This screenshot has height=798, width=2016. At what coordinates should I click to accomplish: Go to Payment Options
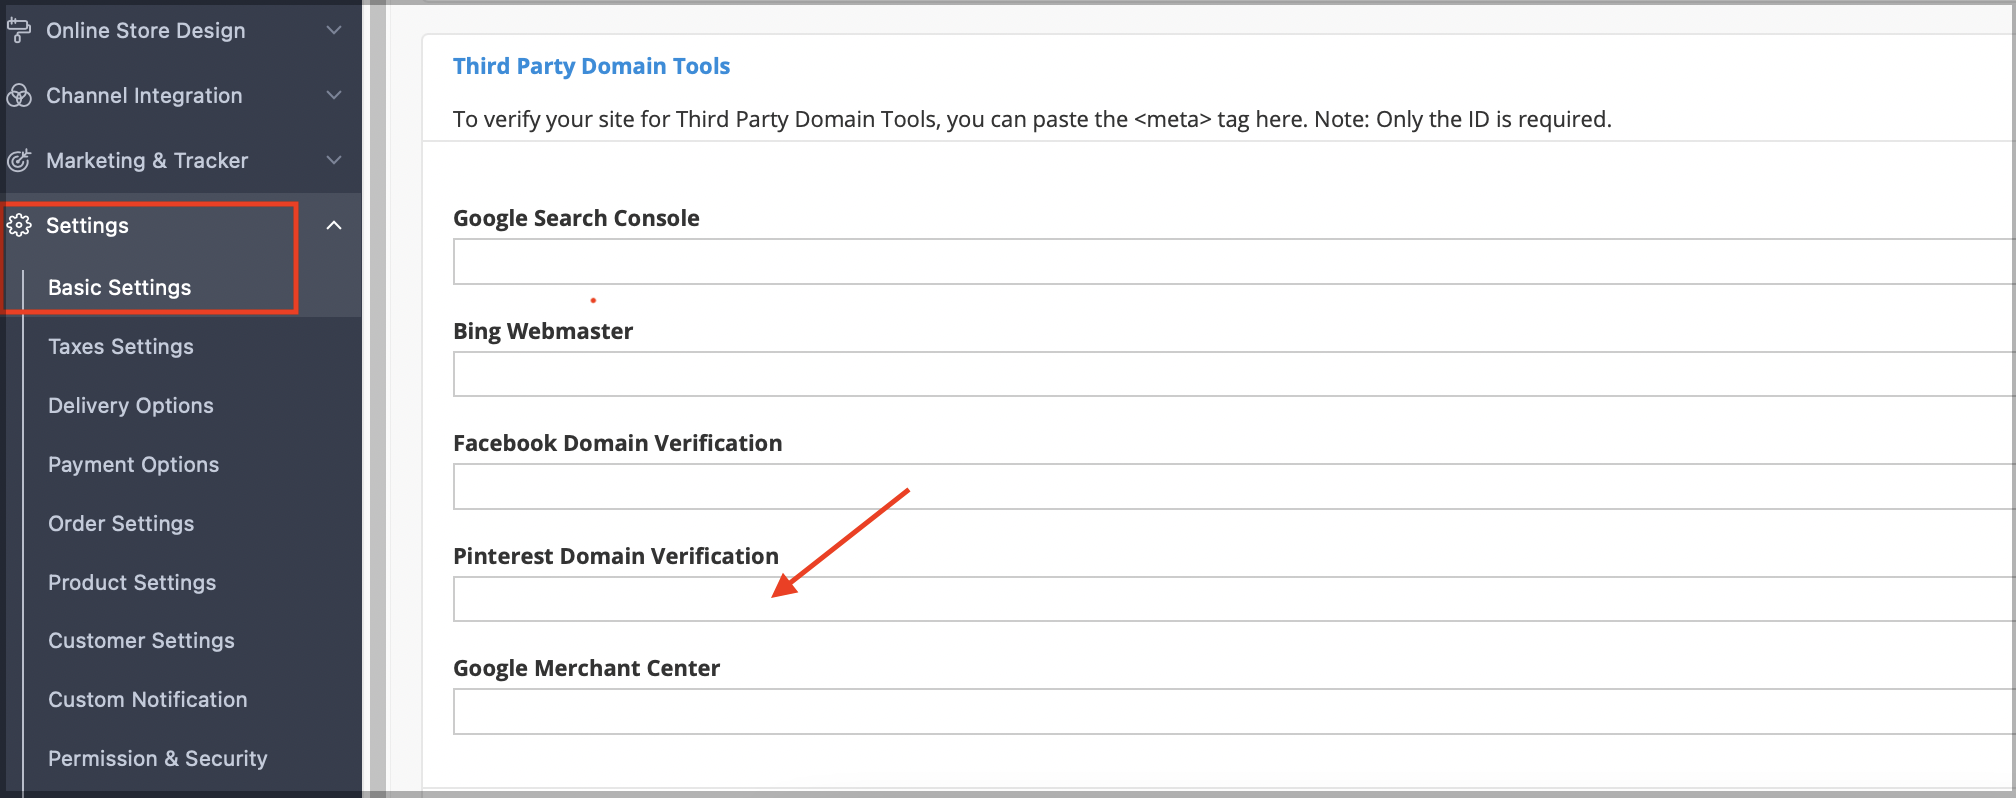coord(134,464)
